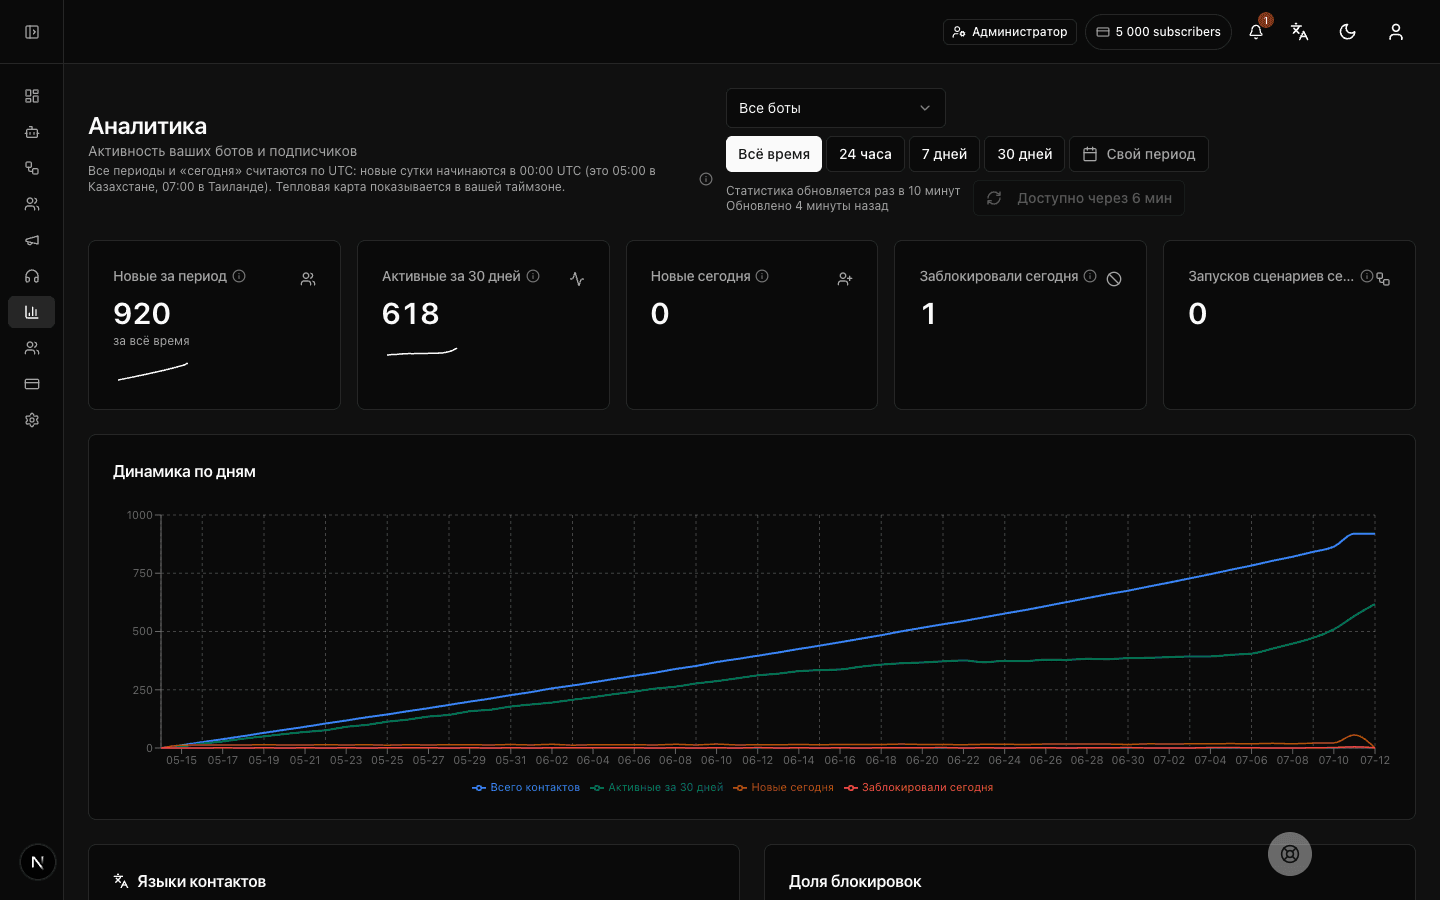Viewport: 1440px width, 900px height.
Task: Toggle the sidebar collapse icon
Action: 32,32
